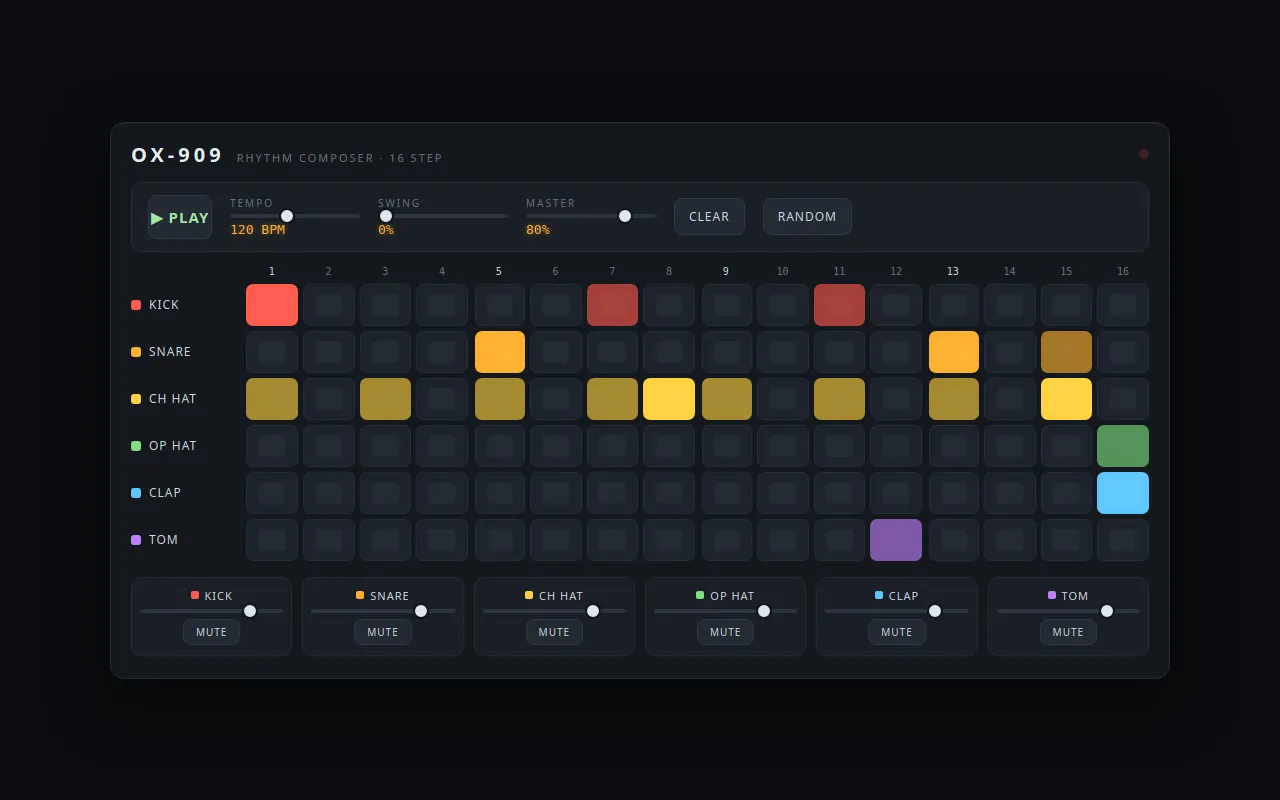Click the Clear button
Screen dimensions: 1280x800
(x=709, y=216)
